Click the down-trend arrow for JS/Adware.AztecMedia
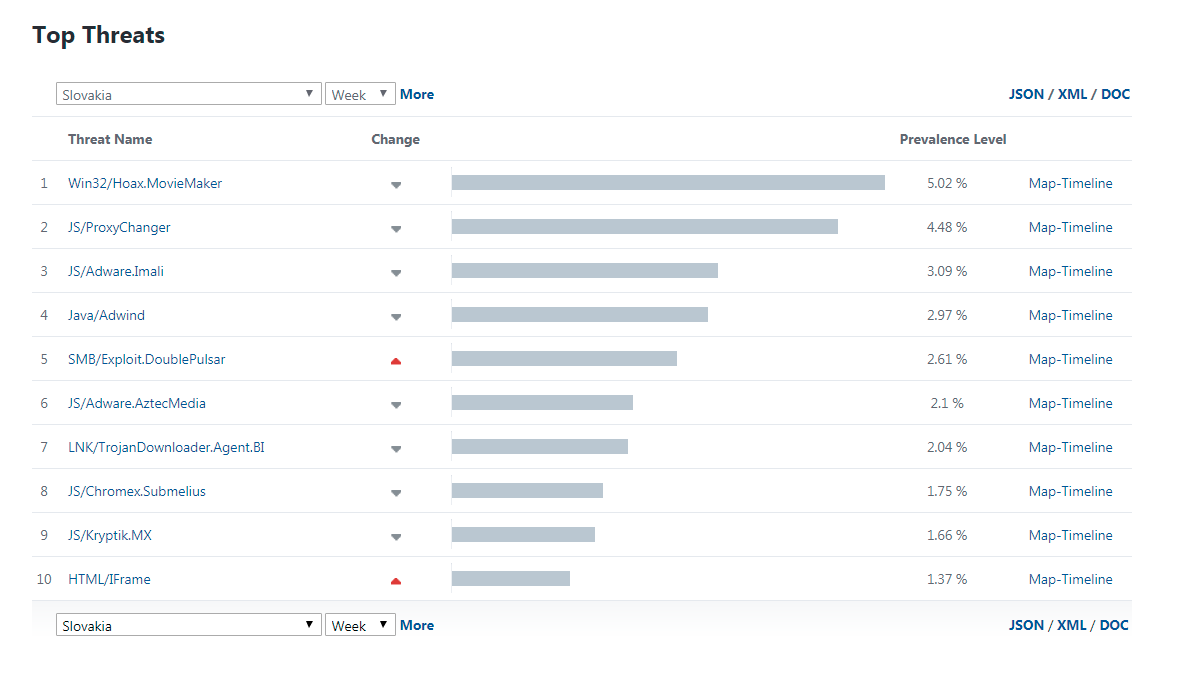Screen dimensions: 1182x684 click(x=396, y=405)
